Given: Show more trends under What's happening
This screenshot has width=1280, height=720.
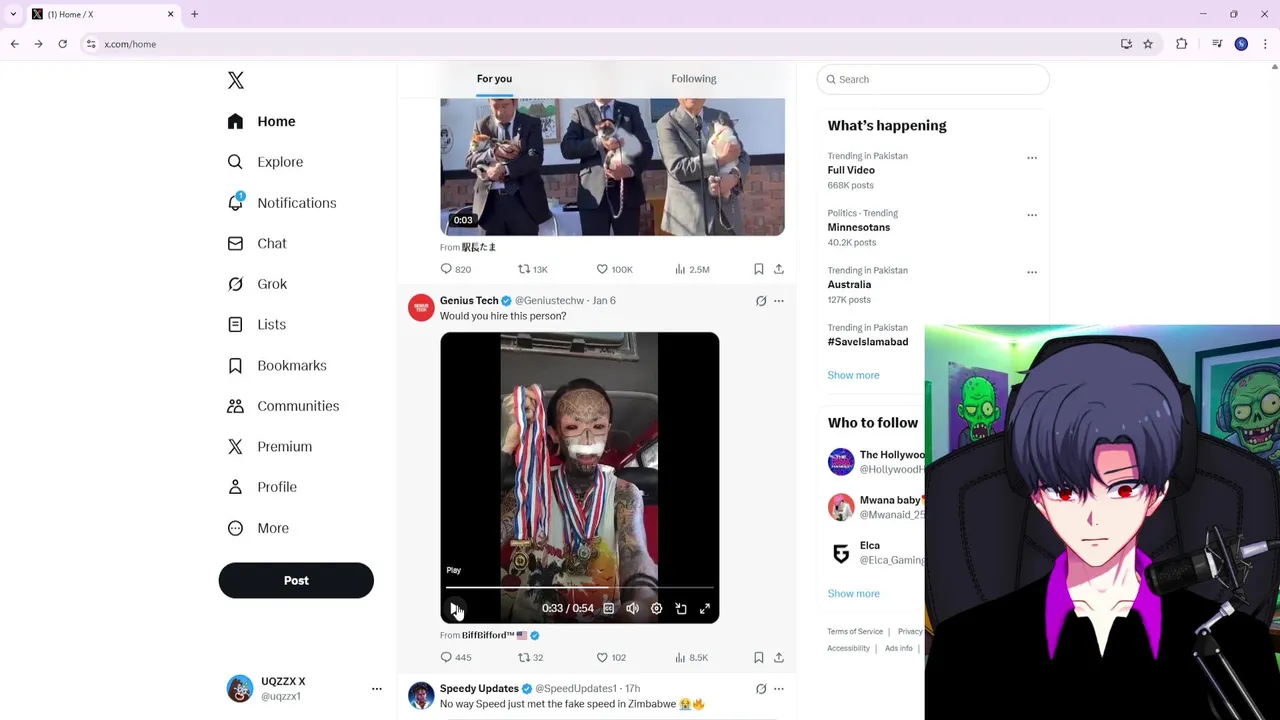Looking at the screenshot, I should (x=853, y=375).
